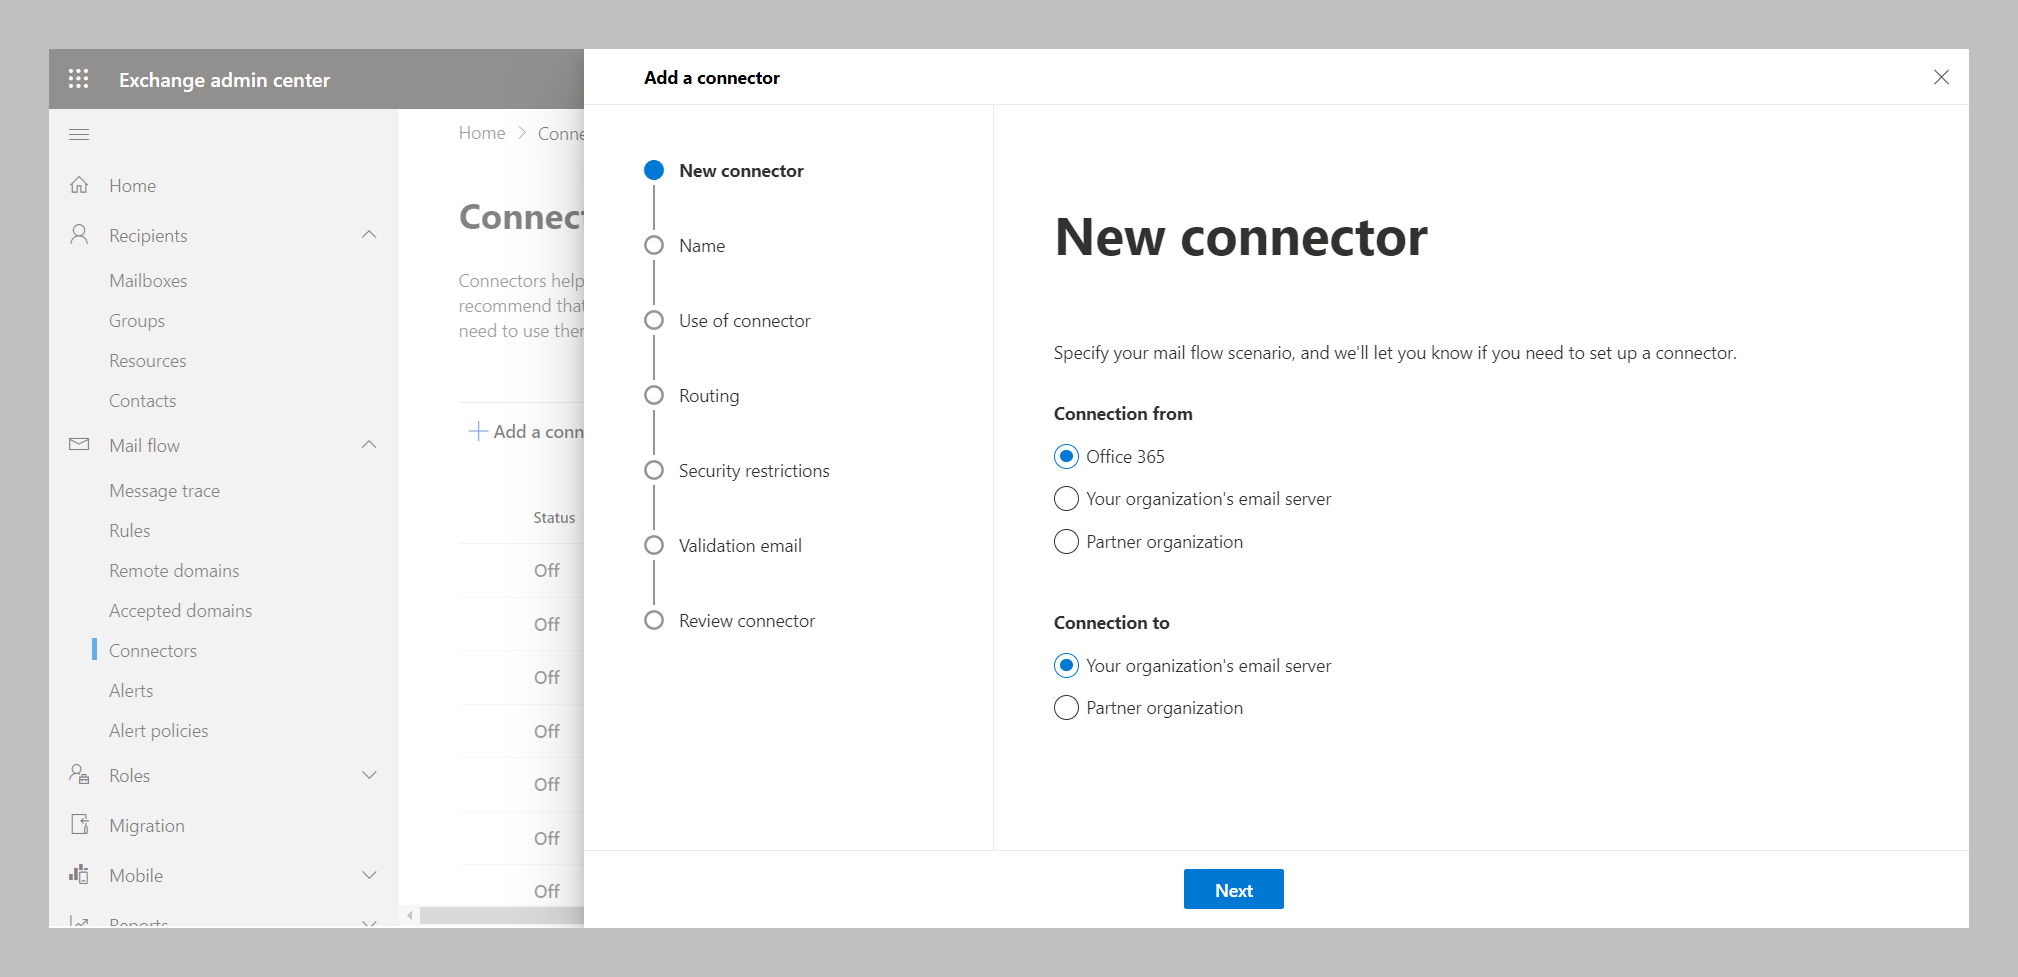
Task: Choose Partner organization under Connection from
Action: pyautogui.click(x=1066, y=541)
